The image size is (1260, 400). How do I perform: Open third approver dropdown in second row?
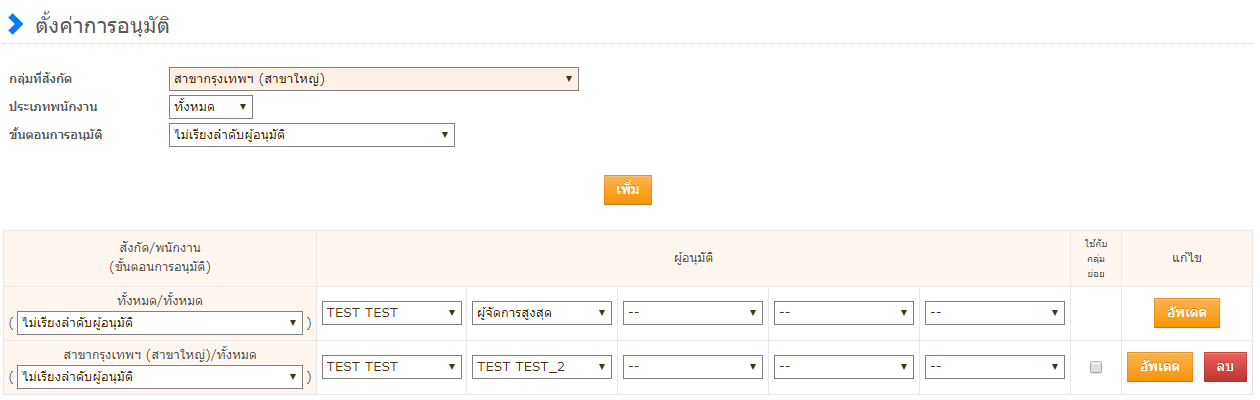click(692, 367)
